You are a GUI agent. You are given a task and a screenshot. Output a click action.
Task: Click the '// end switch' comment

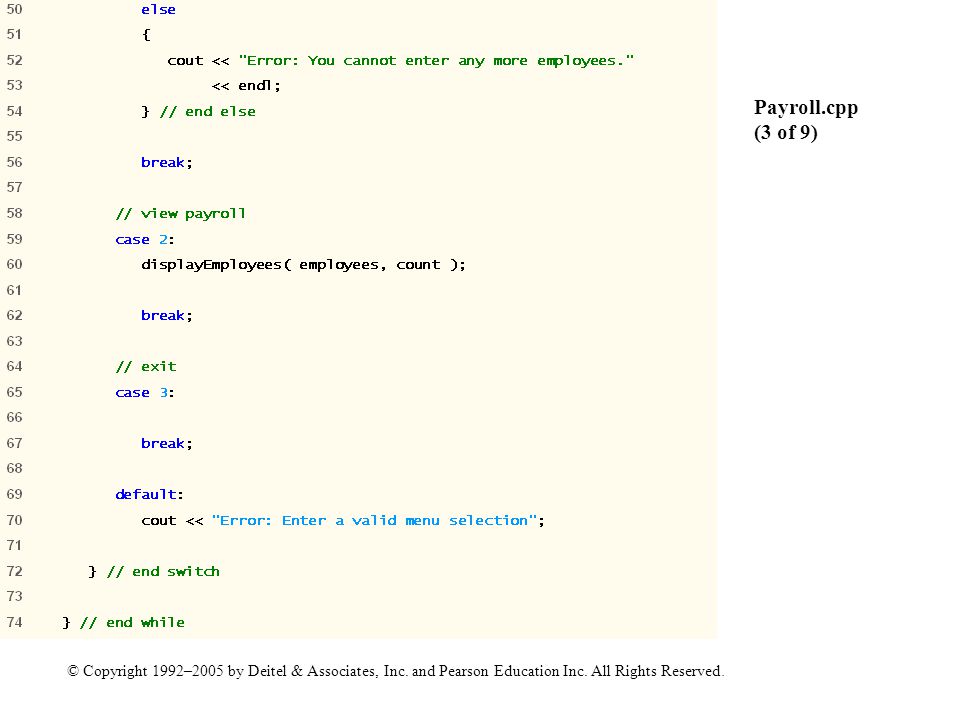pyautogui.click(x=163, y=571)
